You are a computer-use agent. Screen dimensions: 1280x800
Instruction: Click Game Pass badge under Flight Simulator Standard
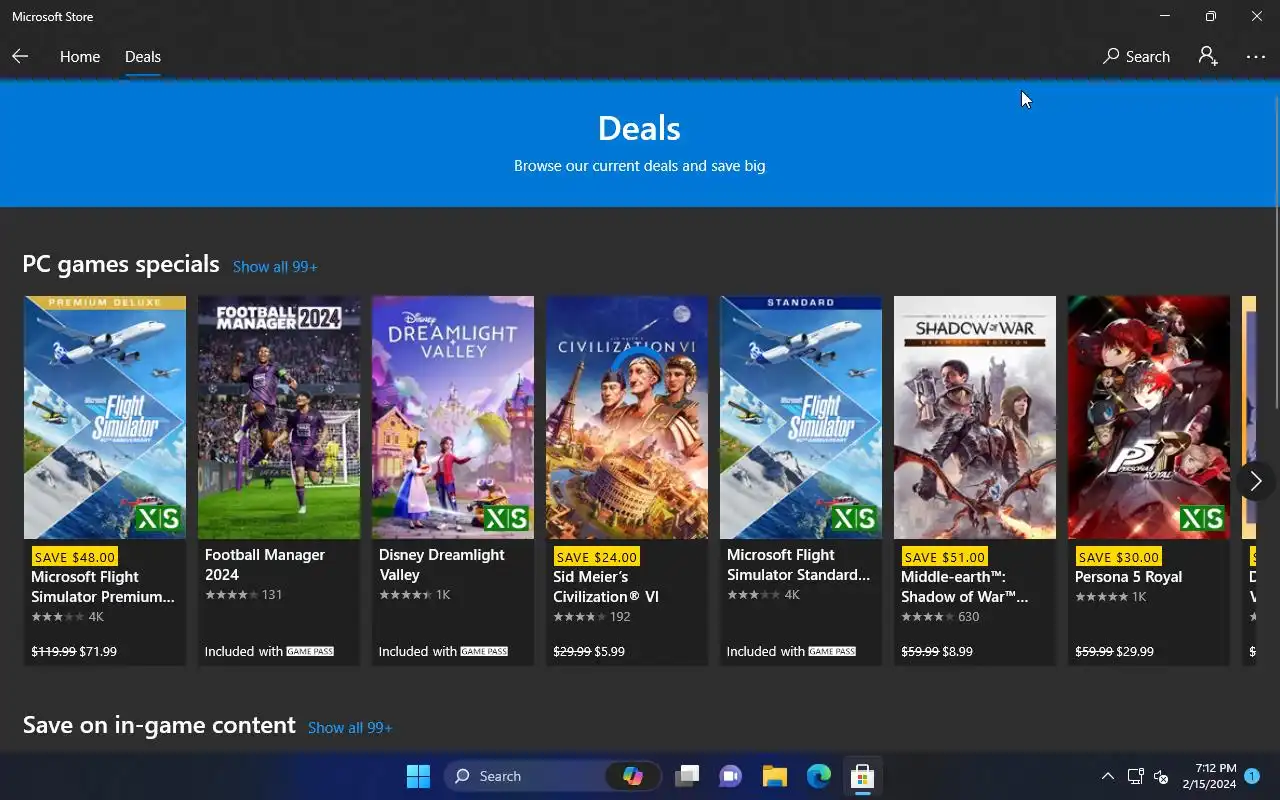(x=832, y=652)
